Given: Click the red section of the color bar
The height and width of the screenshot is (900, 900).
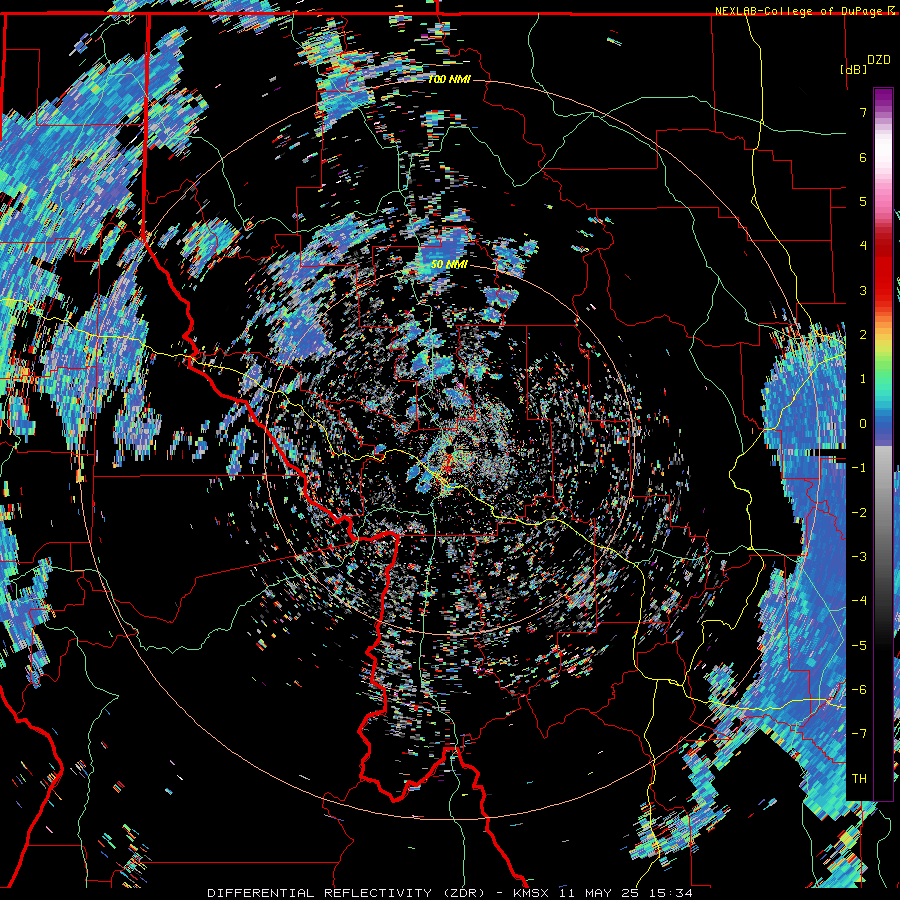Looking at the screenshot, I should [883, 270].
